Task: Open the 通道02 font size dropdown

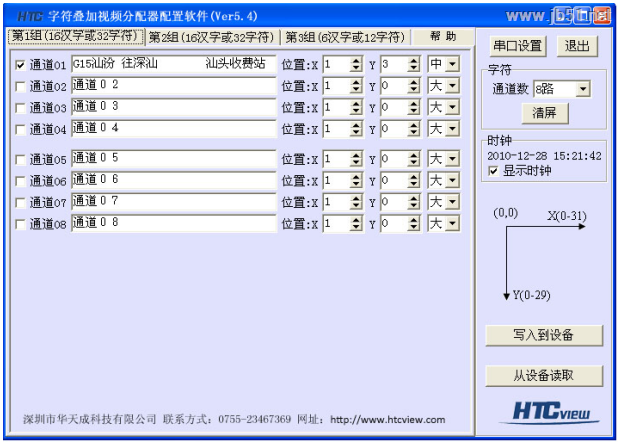Action: click(x=452, y=86)
